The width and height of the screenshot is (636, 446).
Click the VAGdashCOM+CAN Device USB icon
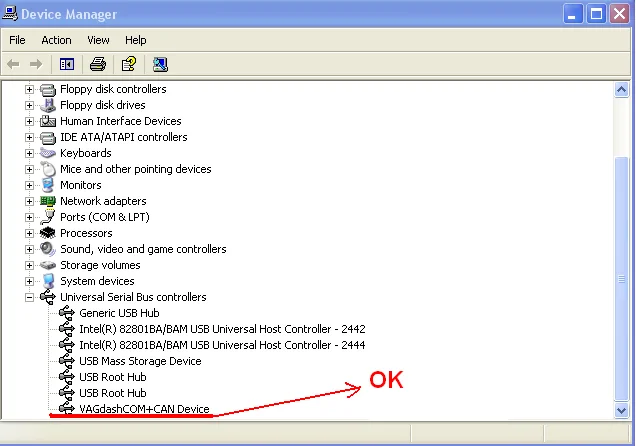click(x=67, y=409)
